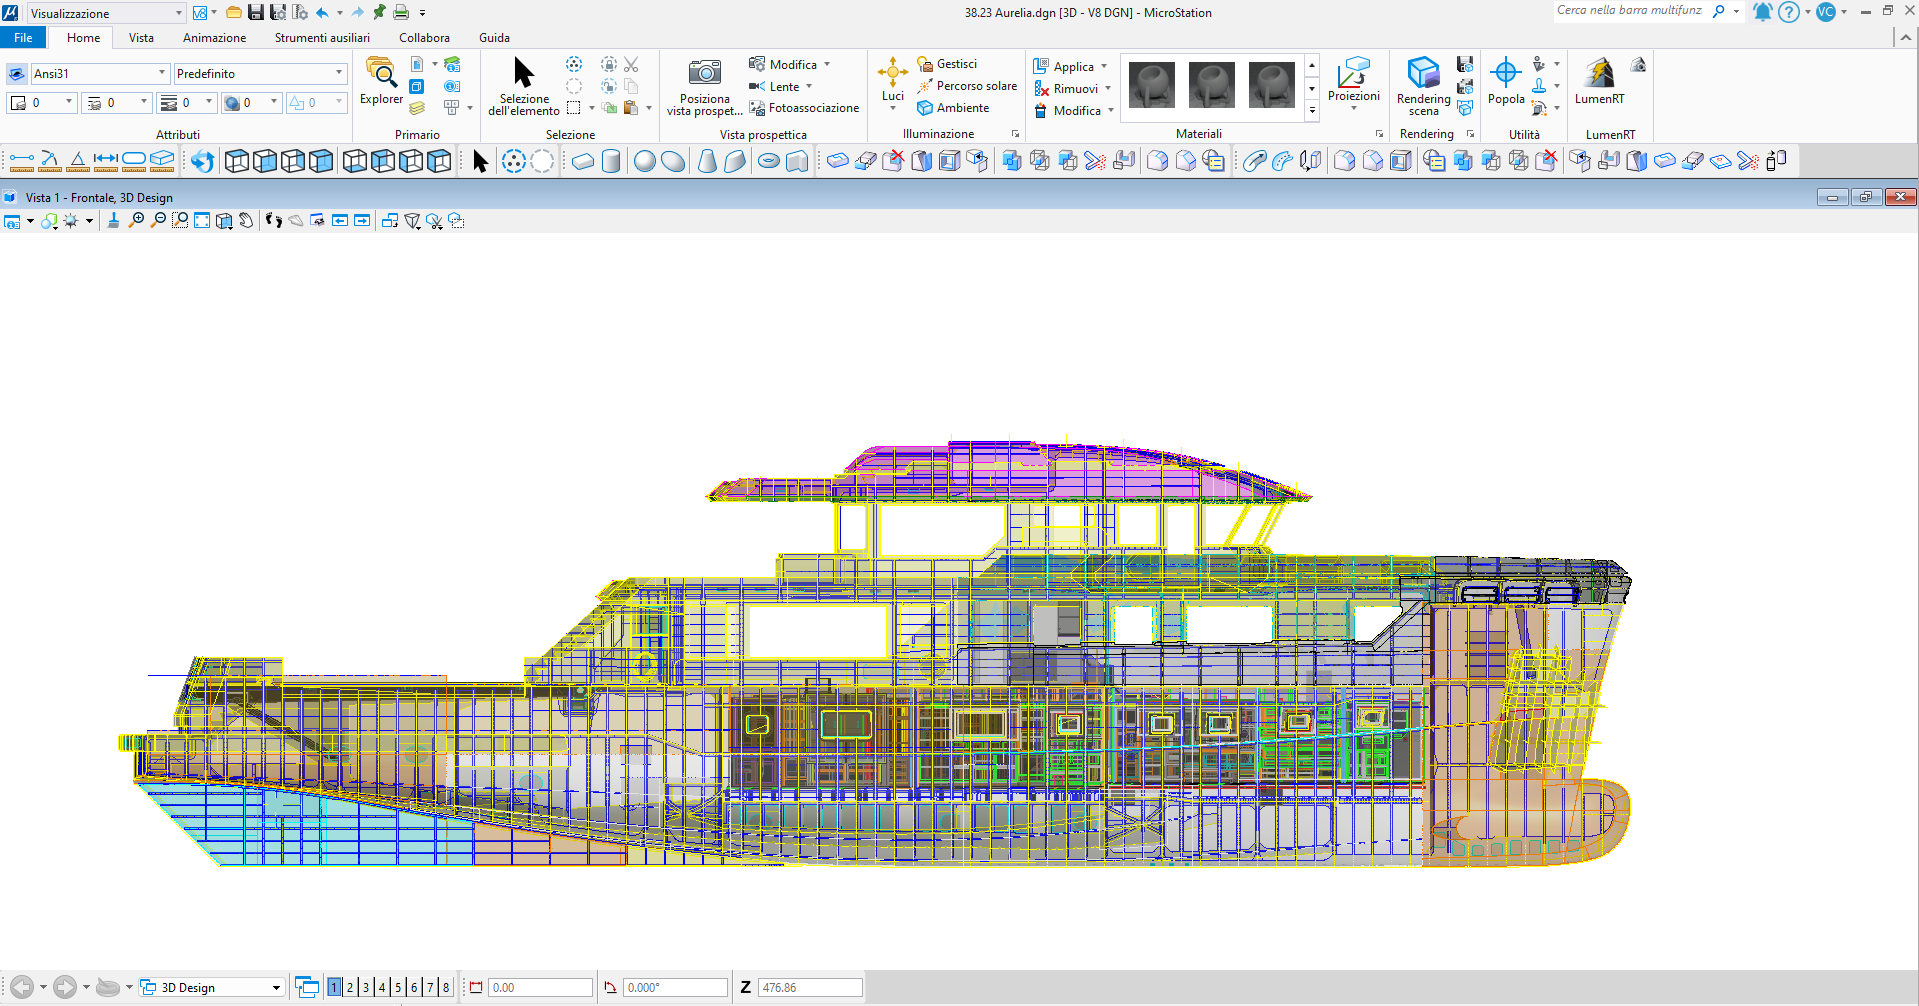Select the first material preview thumbnail
This screenshot has width=1919, height=1006.
(x=1151, y=85)
